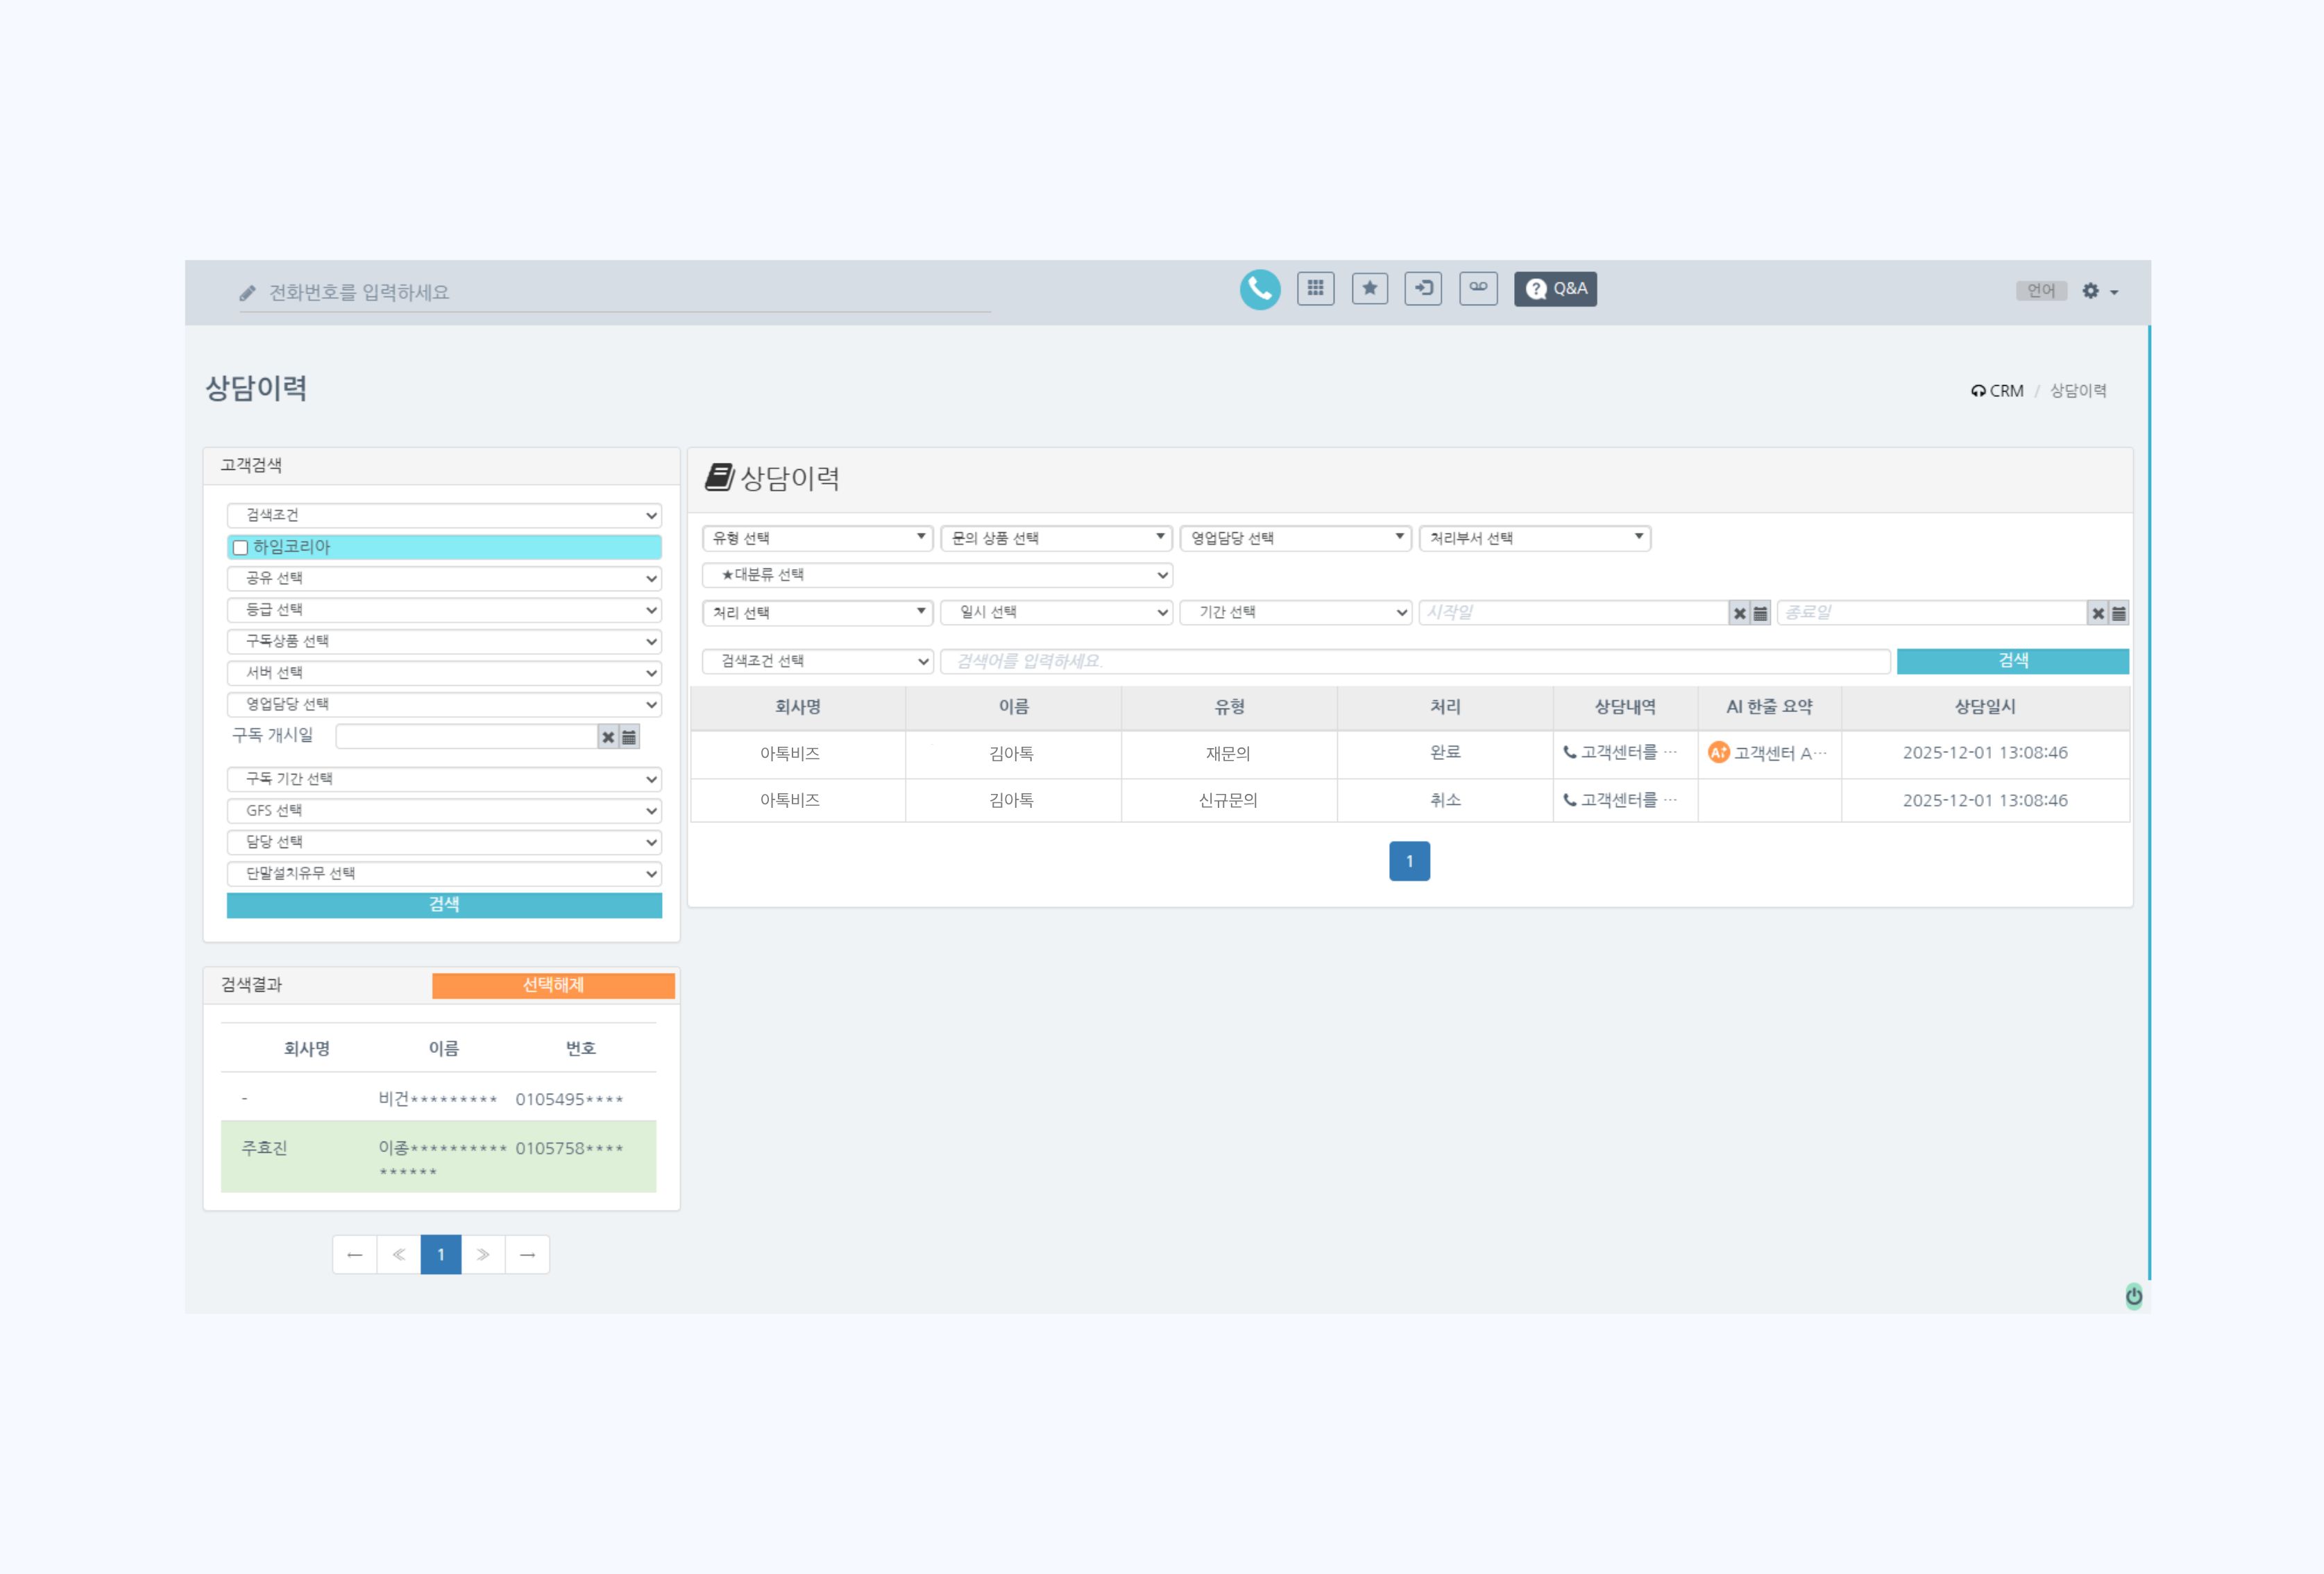Open the dial pad grid icon

pos(1315,289)
